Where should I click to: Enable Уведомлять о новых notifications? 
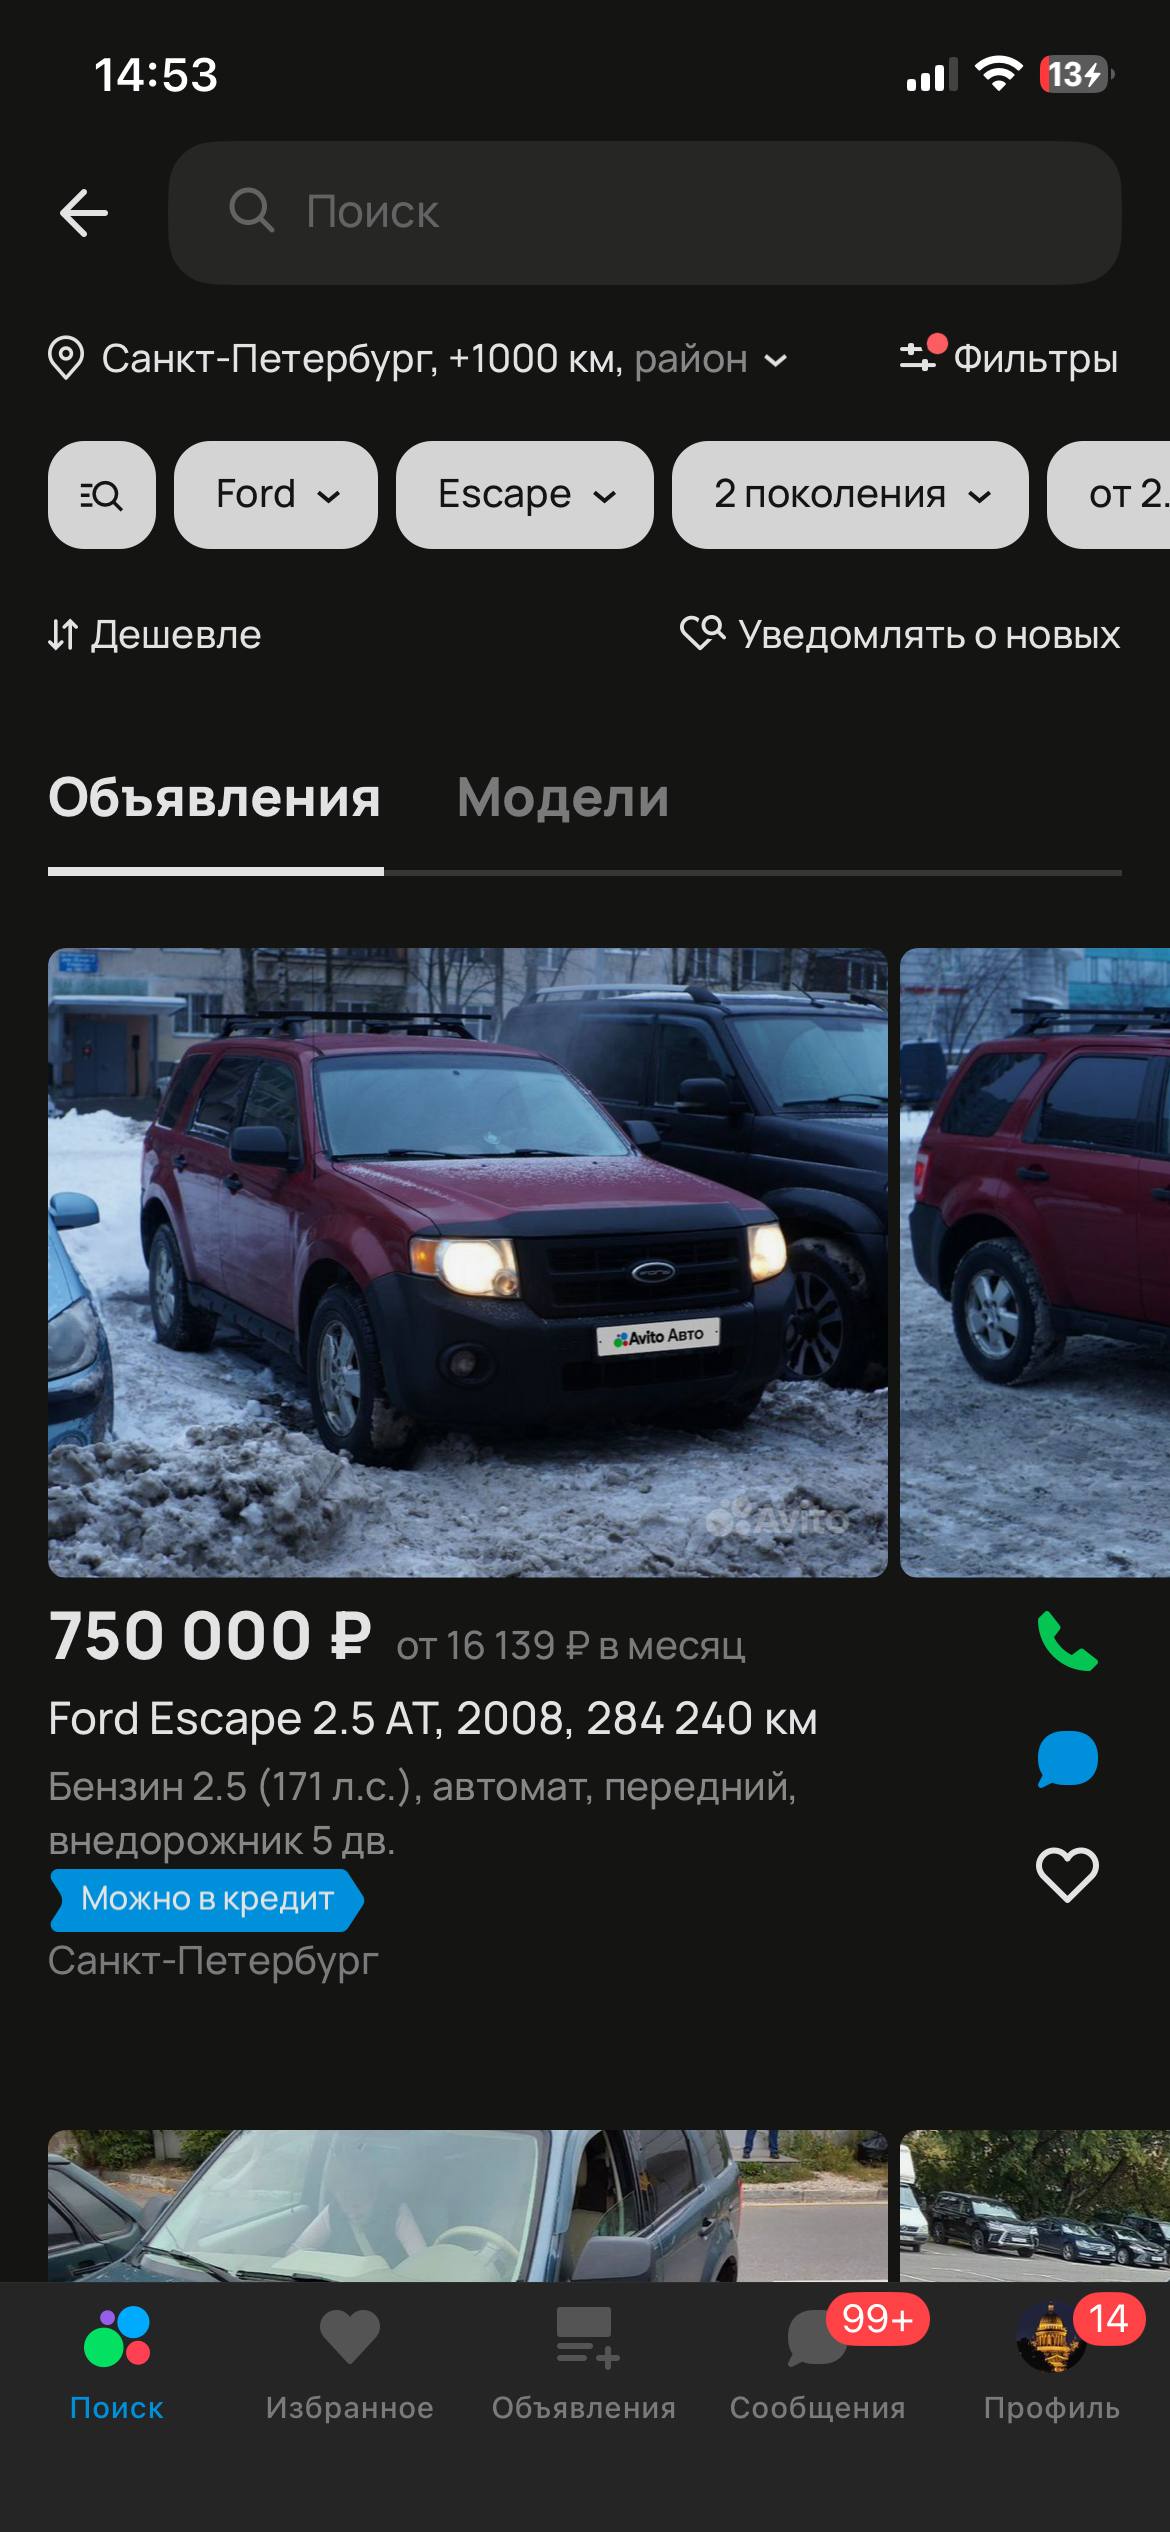point(900,635)
